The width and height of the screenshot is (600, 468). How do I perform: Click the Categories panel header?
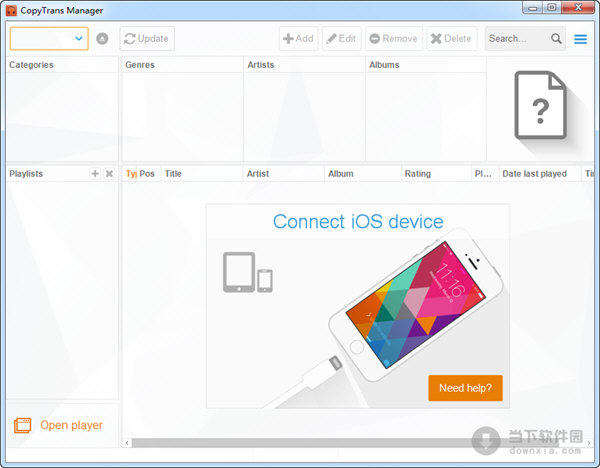62,65
